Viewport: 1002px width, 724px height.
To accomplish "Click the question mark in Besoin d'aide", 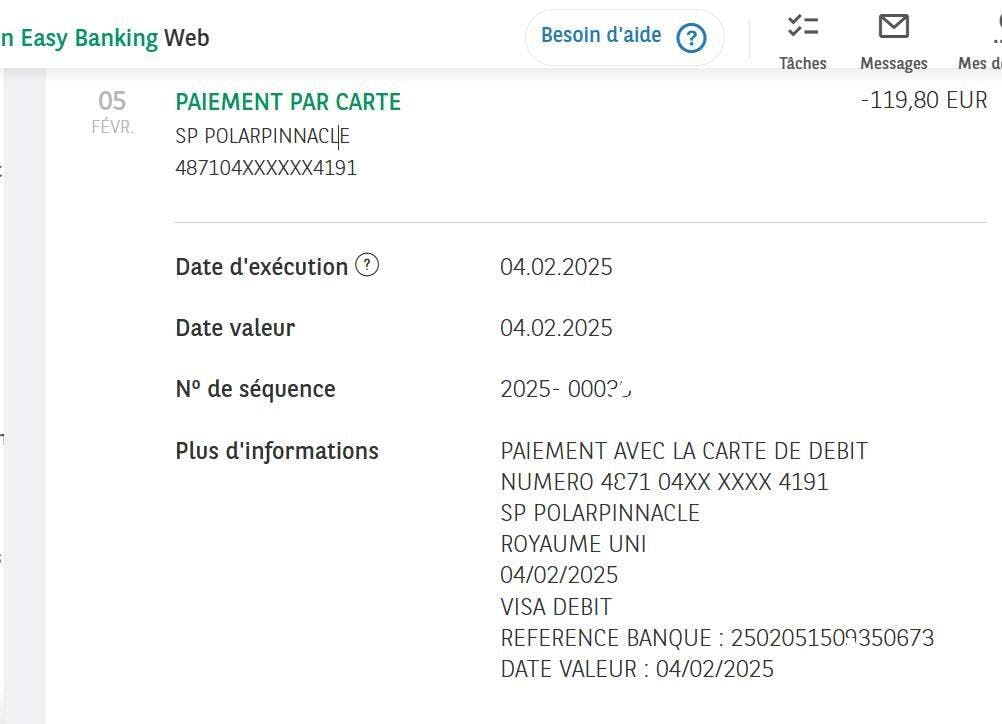I will [x=691, y=38].
